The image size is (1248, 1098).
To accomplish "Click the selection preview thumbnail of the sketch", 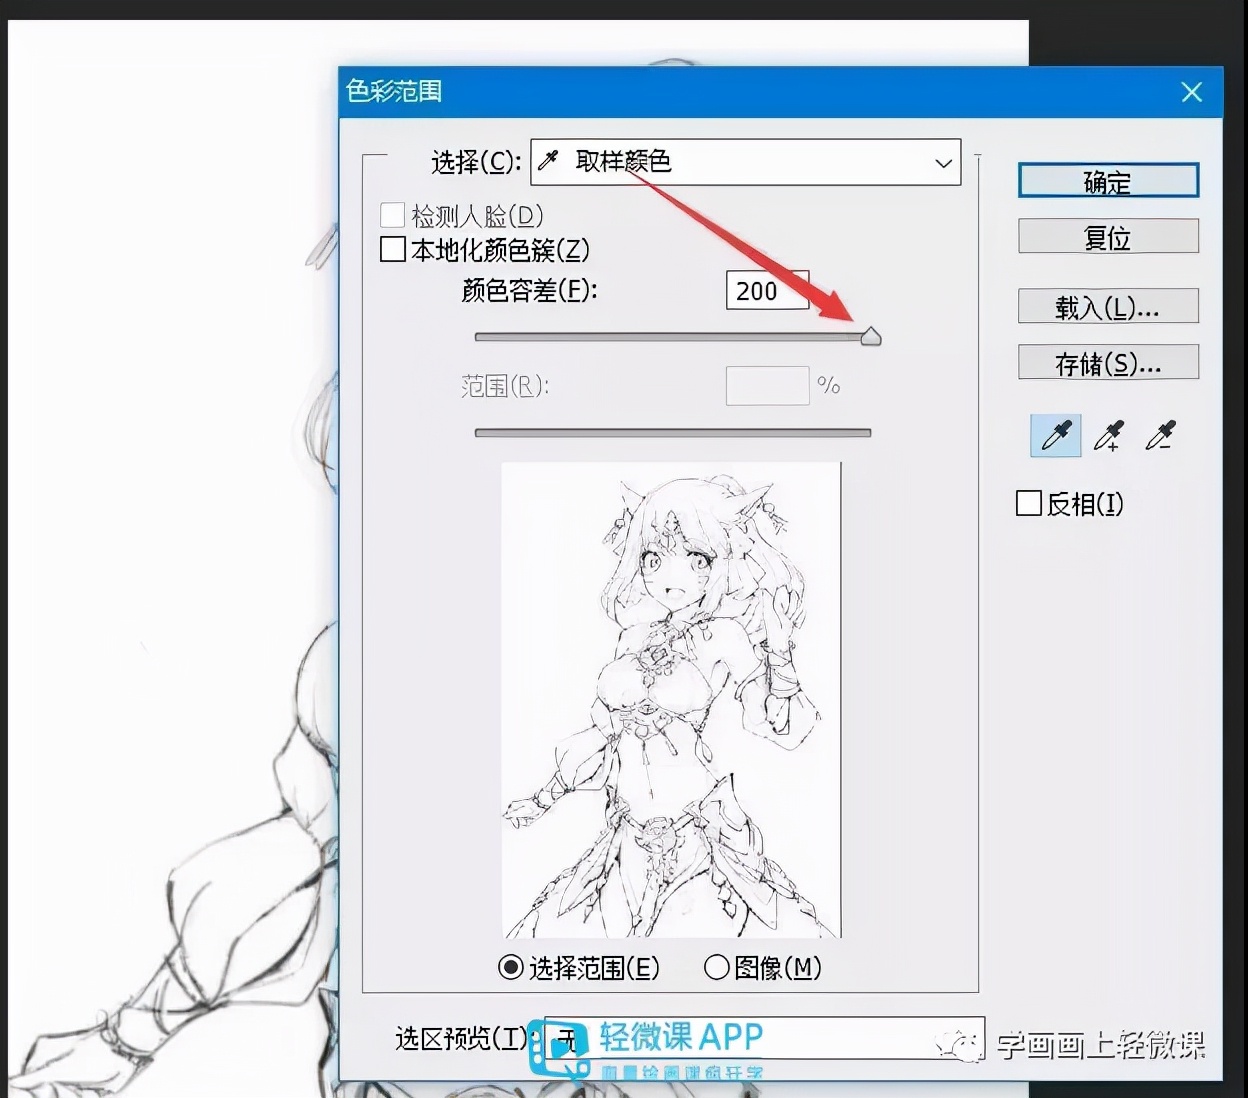I will tap(671, 700).
